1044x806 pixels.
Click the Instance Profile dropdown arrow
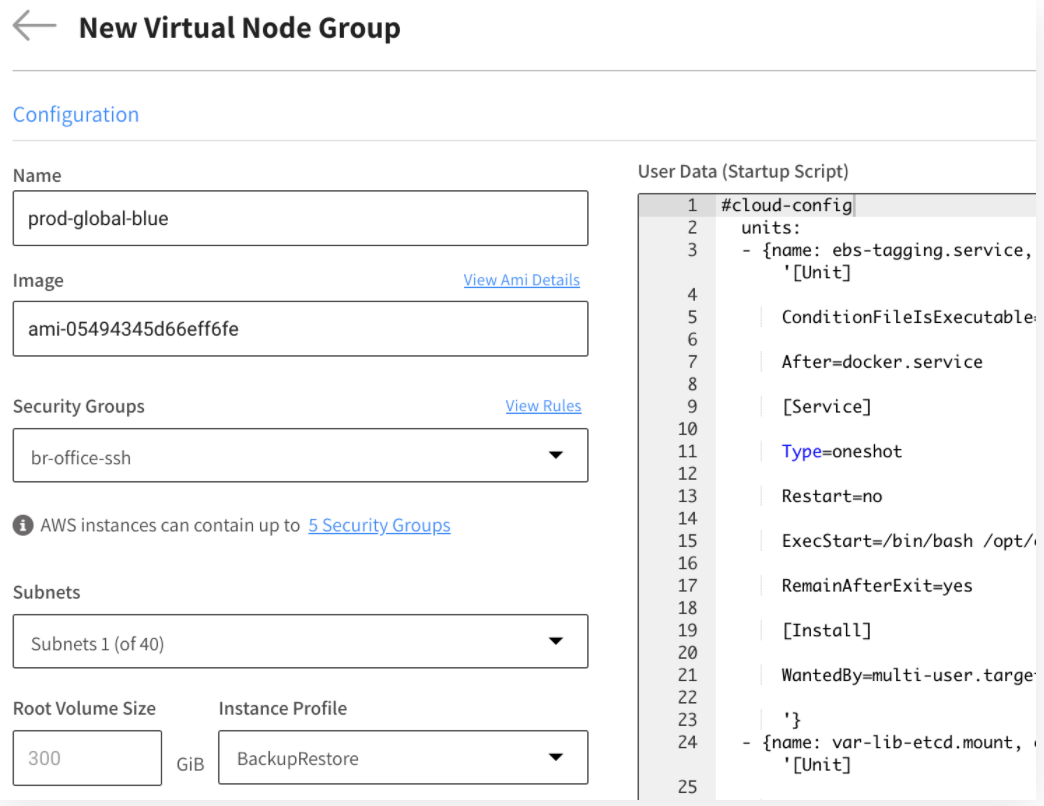(x=557, y=758)
